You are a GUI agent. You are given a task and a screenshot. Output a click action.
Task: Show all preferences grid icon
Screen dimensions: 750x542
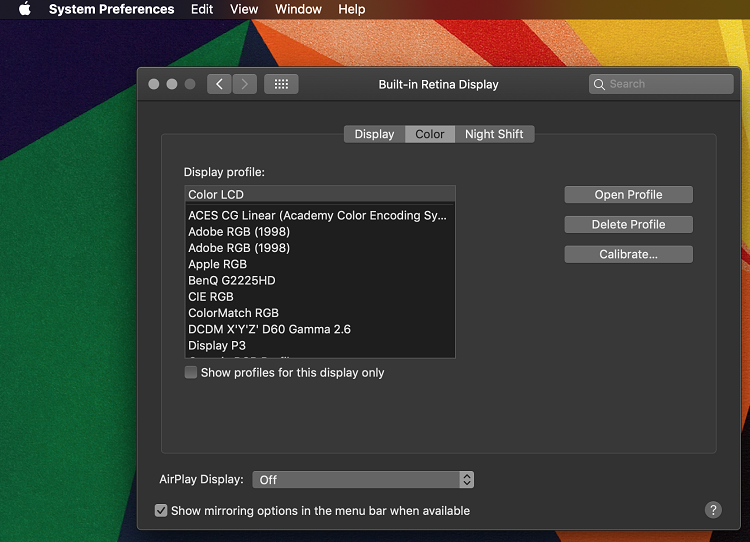click(x=281, y=84)
